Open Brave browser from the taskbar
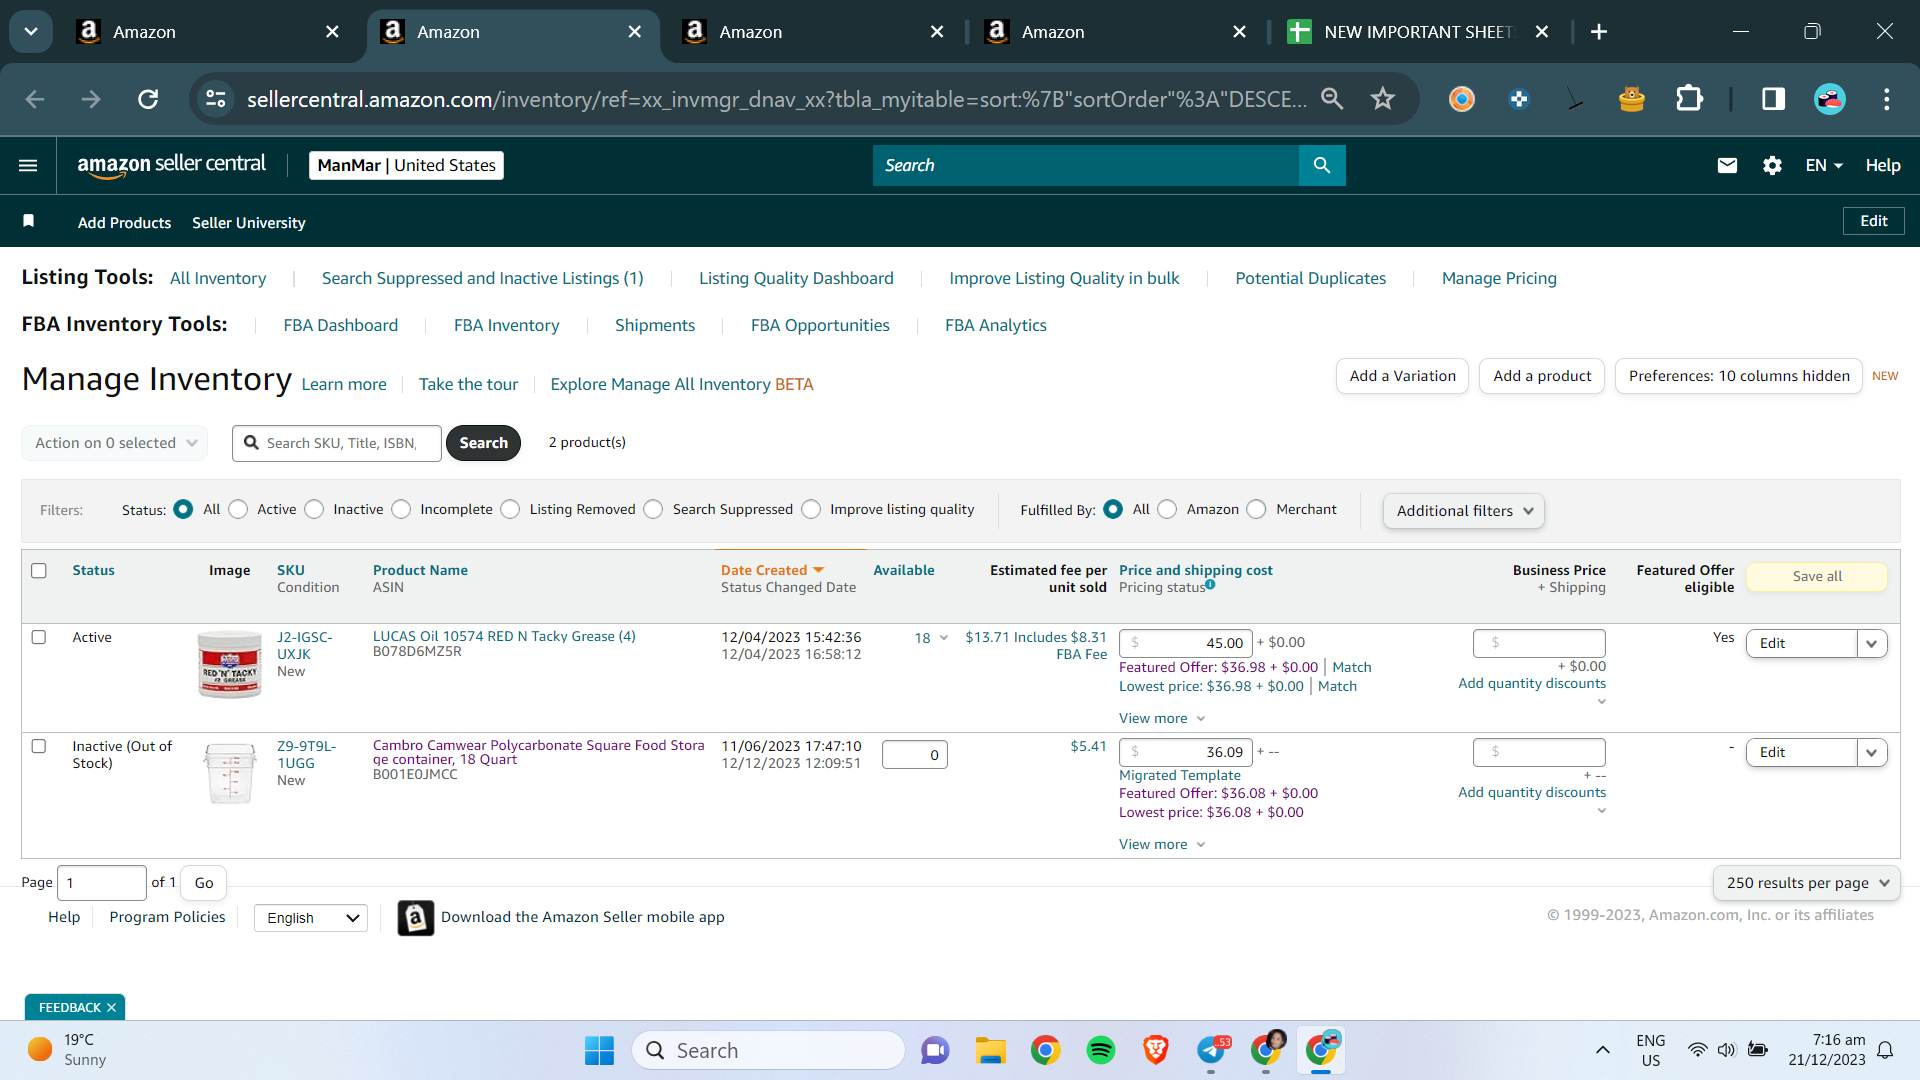Screen dimensions: 1920x1080 [x=1156, y=1050]
